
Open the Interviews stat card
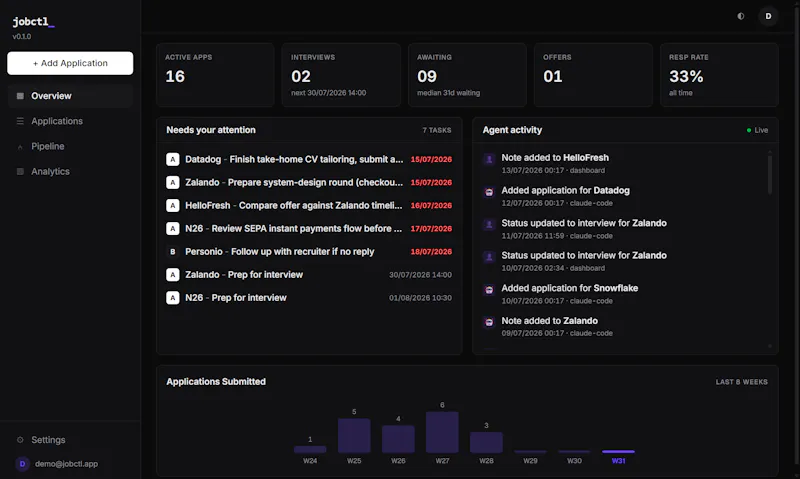coord(341,75)
